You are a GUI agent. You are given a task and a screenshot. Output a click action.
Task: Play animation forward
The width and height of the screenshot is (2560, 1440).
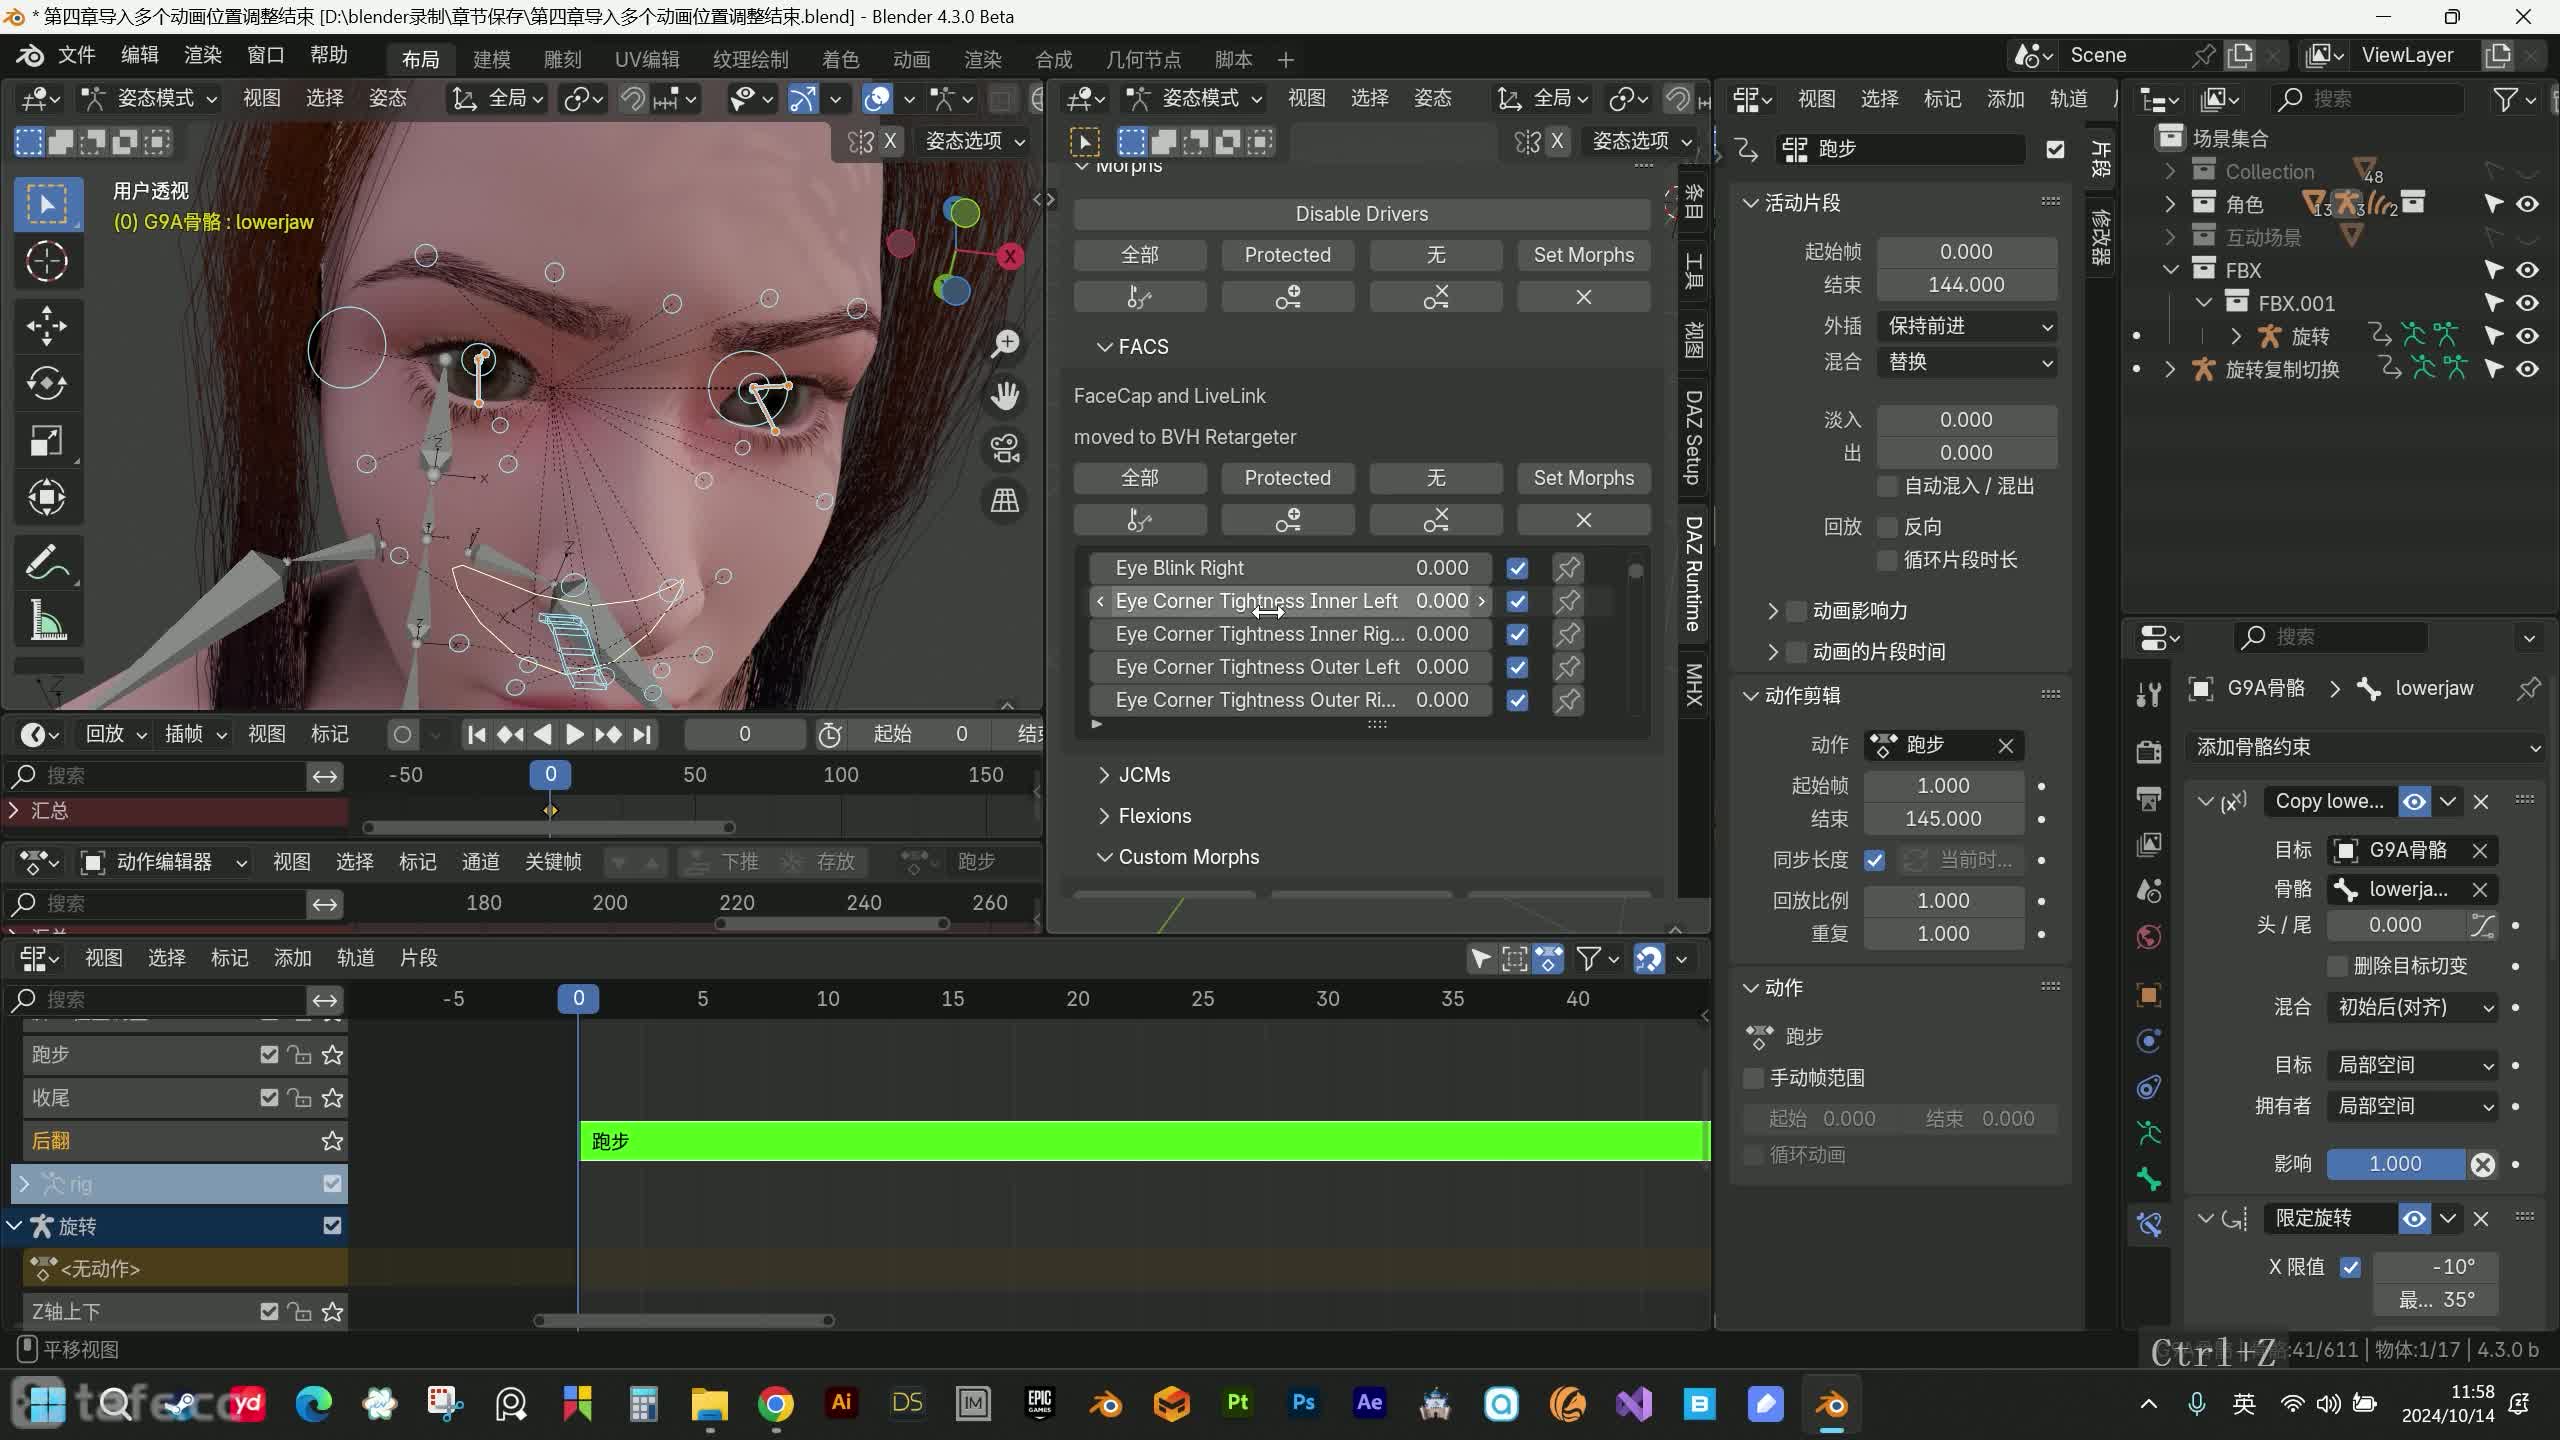(575, 735)
